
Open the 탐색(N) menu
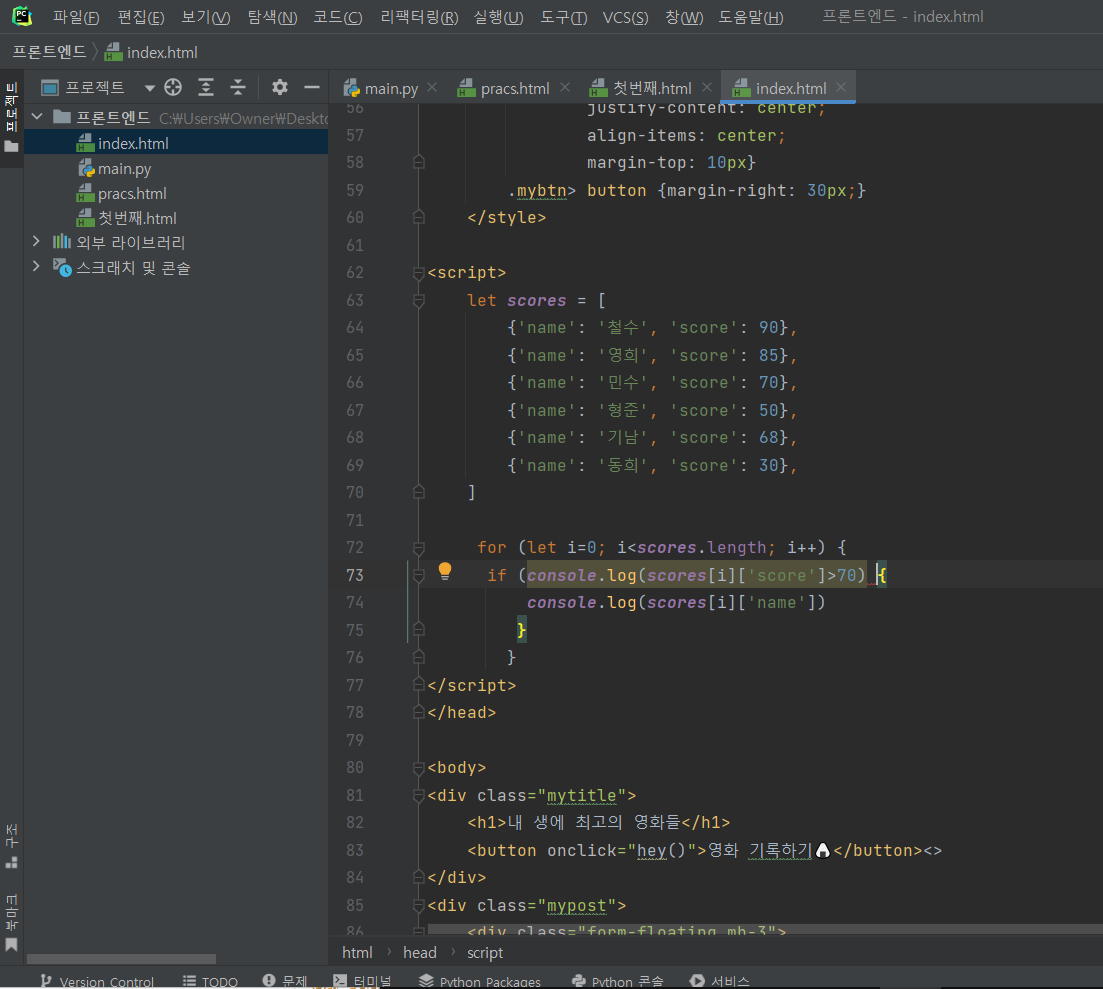272,17
